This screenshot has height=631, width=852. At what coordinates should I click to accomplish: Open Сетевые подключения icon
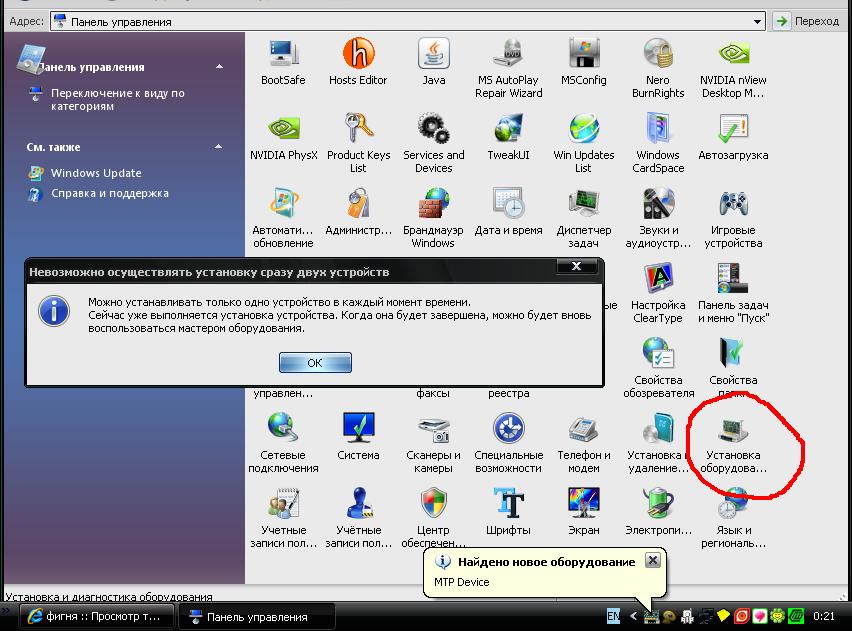tap(283, 443)
